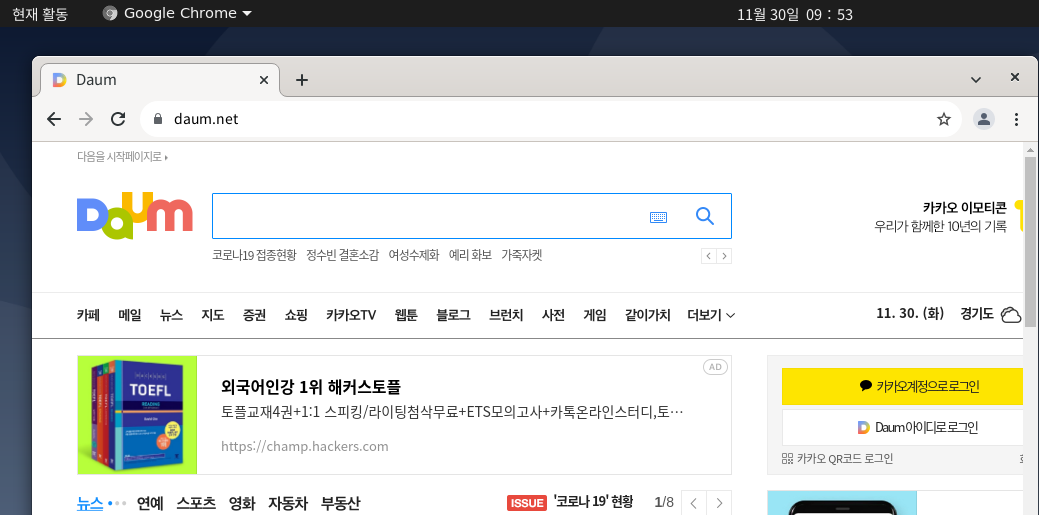Go to next issue with right arrow
The height and width of the screenshot is (515, 1039).
(719, 503)
